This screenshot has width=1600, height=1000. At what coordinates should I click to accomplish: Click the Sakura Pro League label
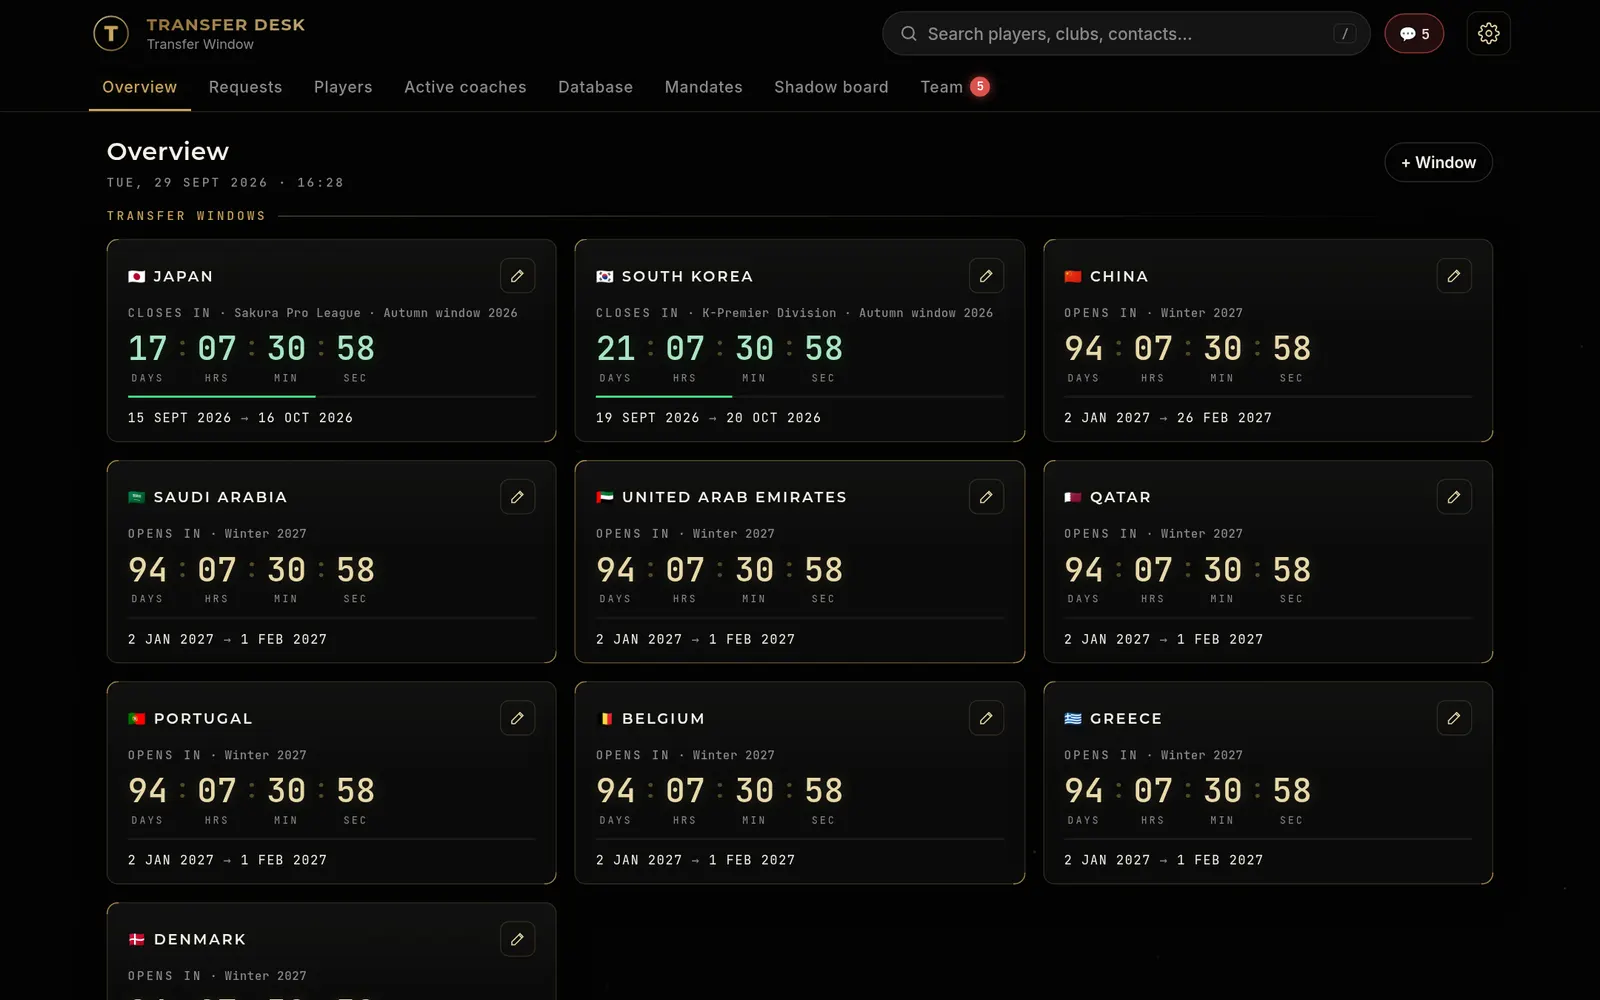click(297, 313)
